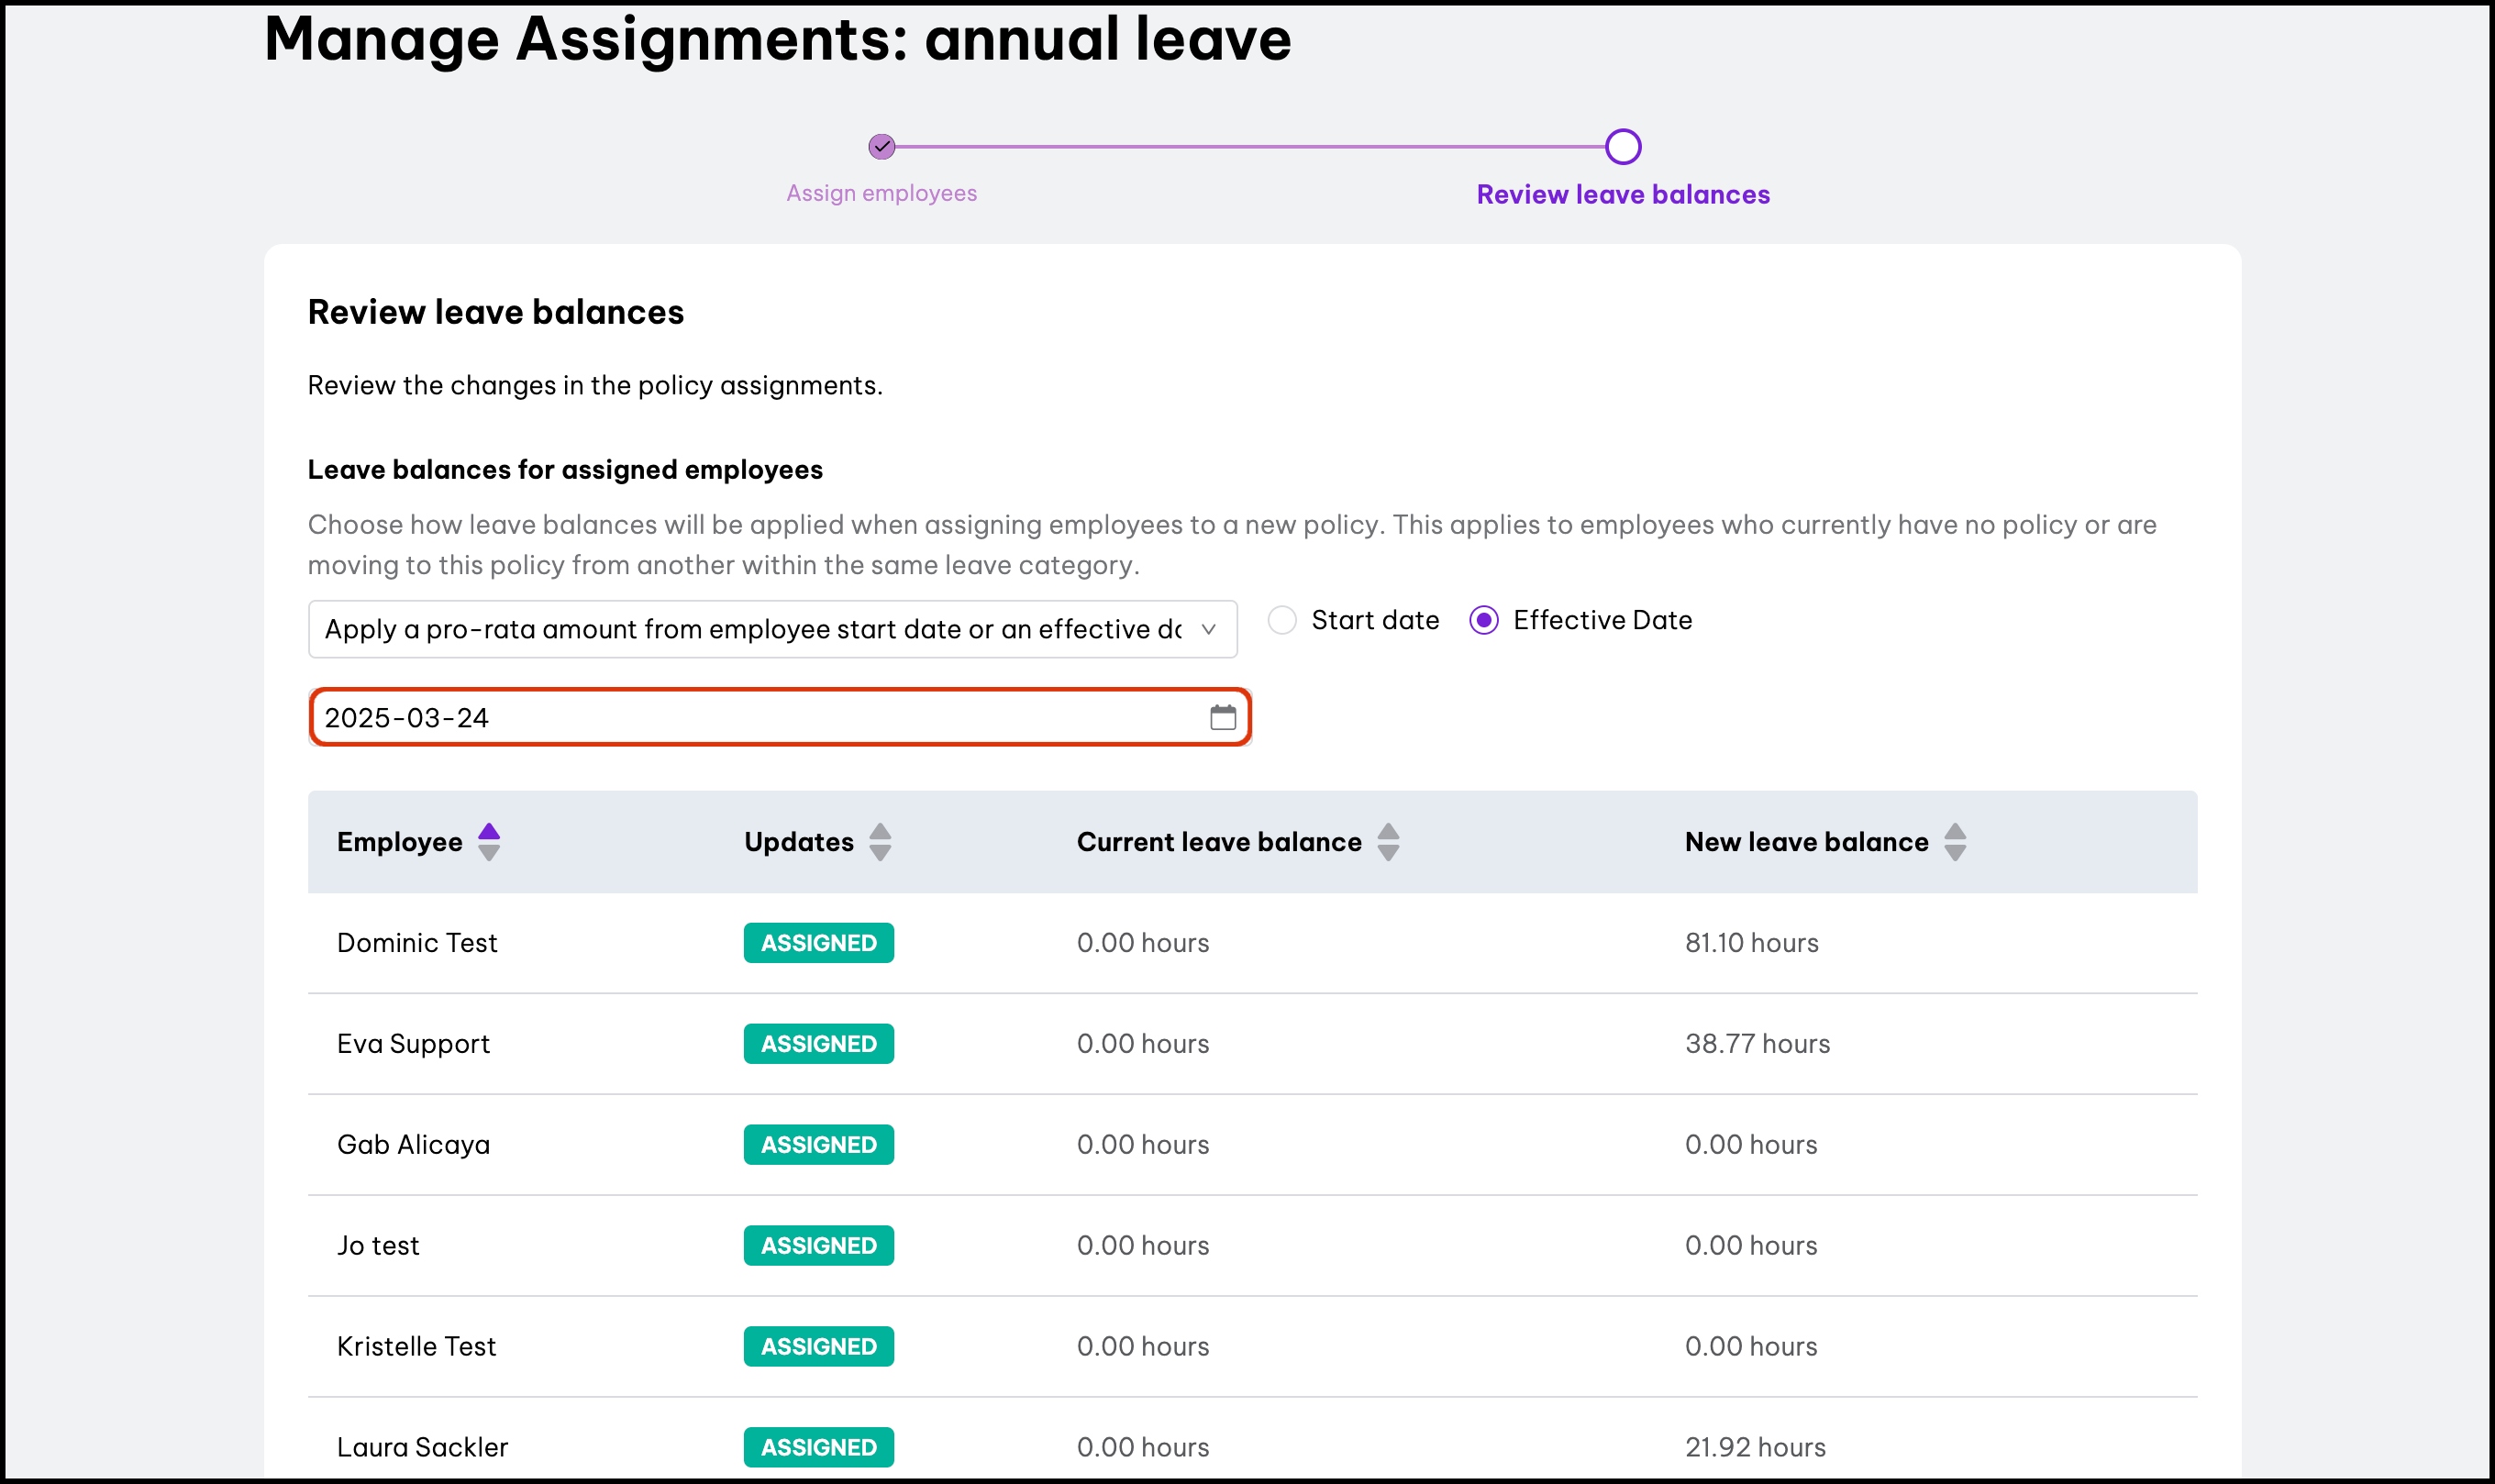Sort by New leave balance arrows
The image size is (2495, 1484).
[x=1954, y=842]
